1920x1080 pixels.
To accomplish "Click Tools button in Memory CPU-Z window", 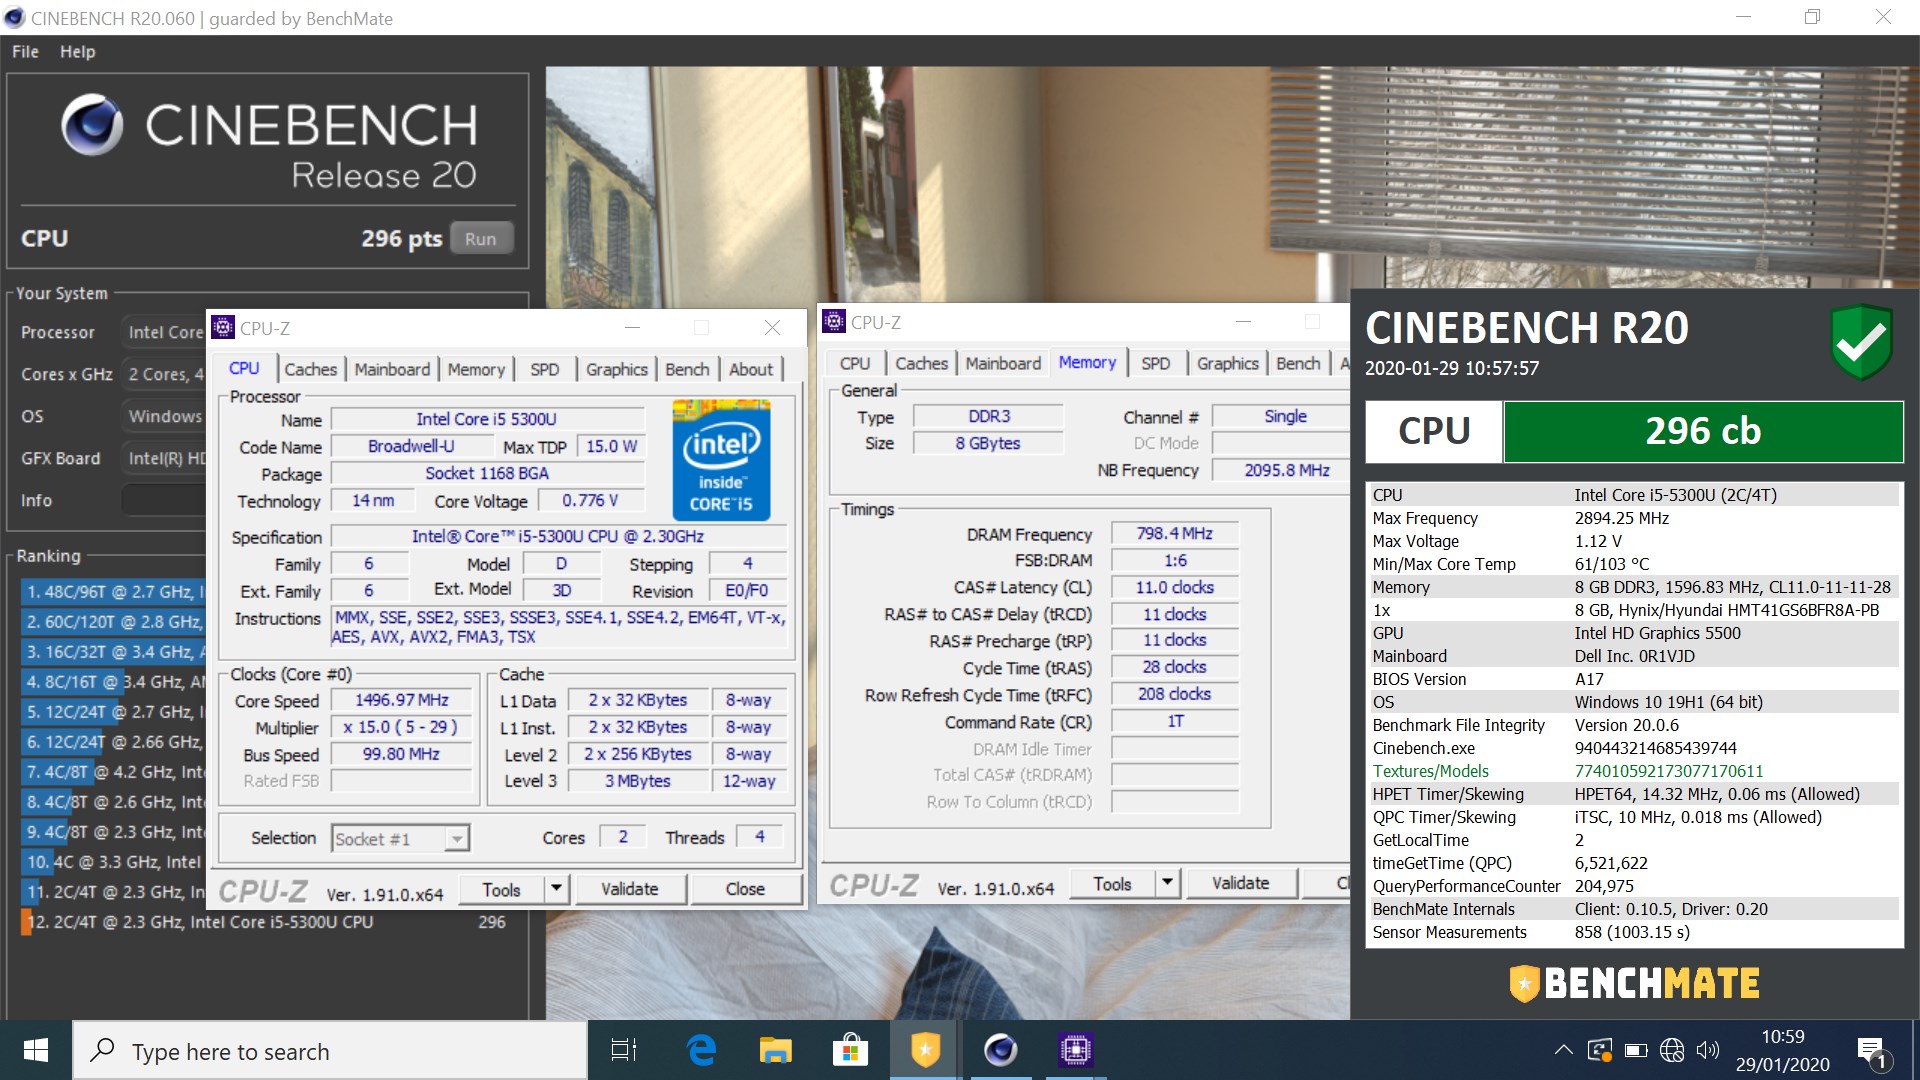I will tap(1113, 883).
